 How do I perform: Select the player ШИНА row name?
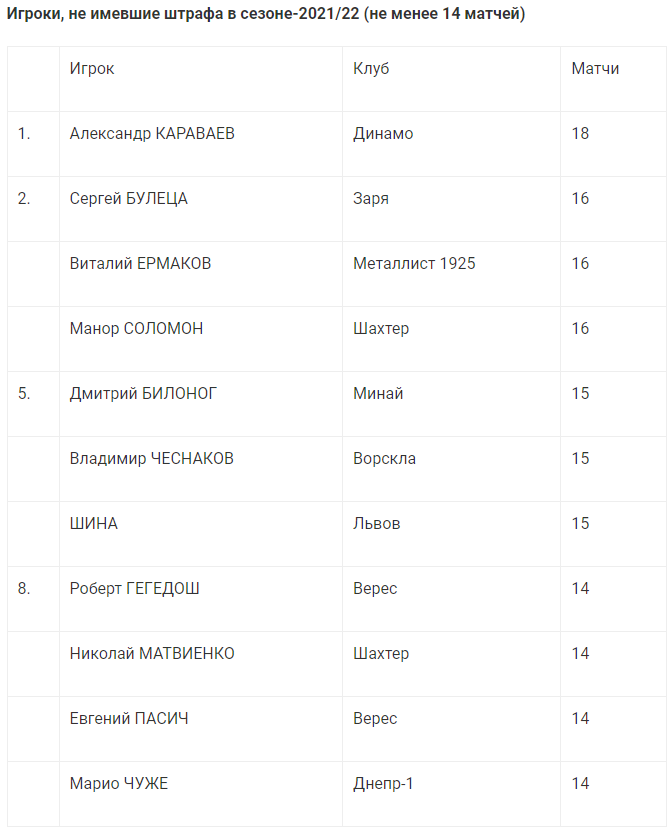point(93,524)
